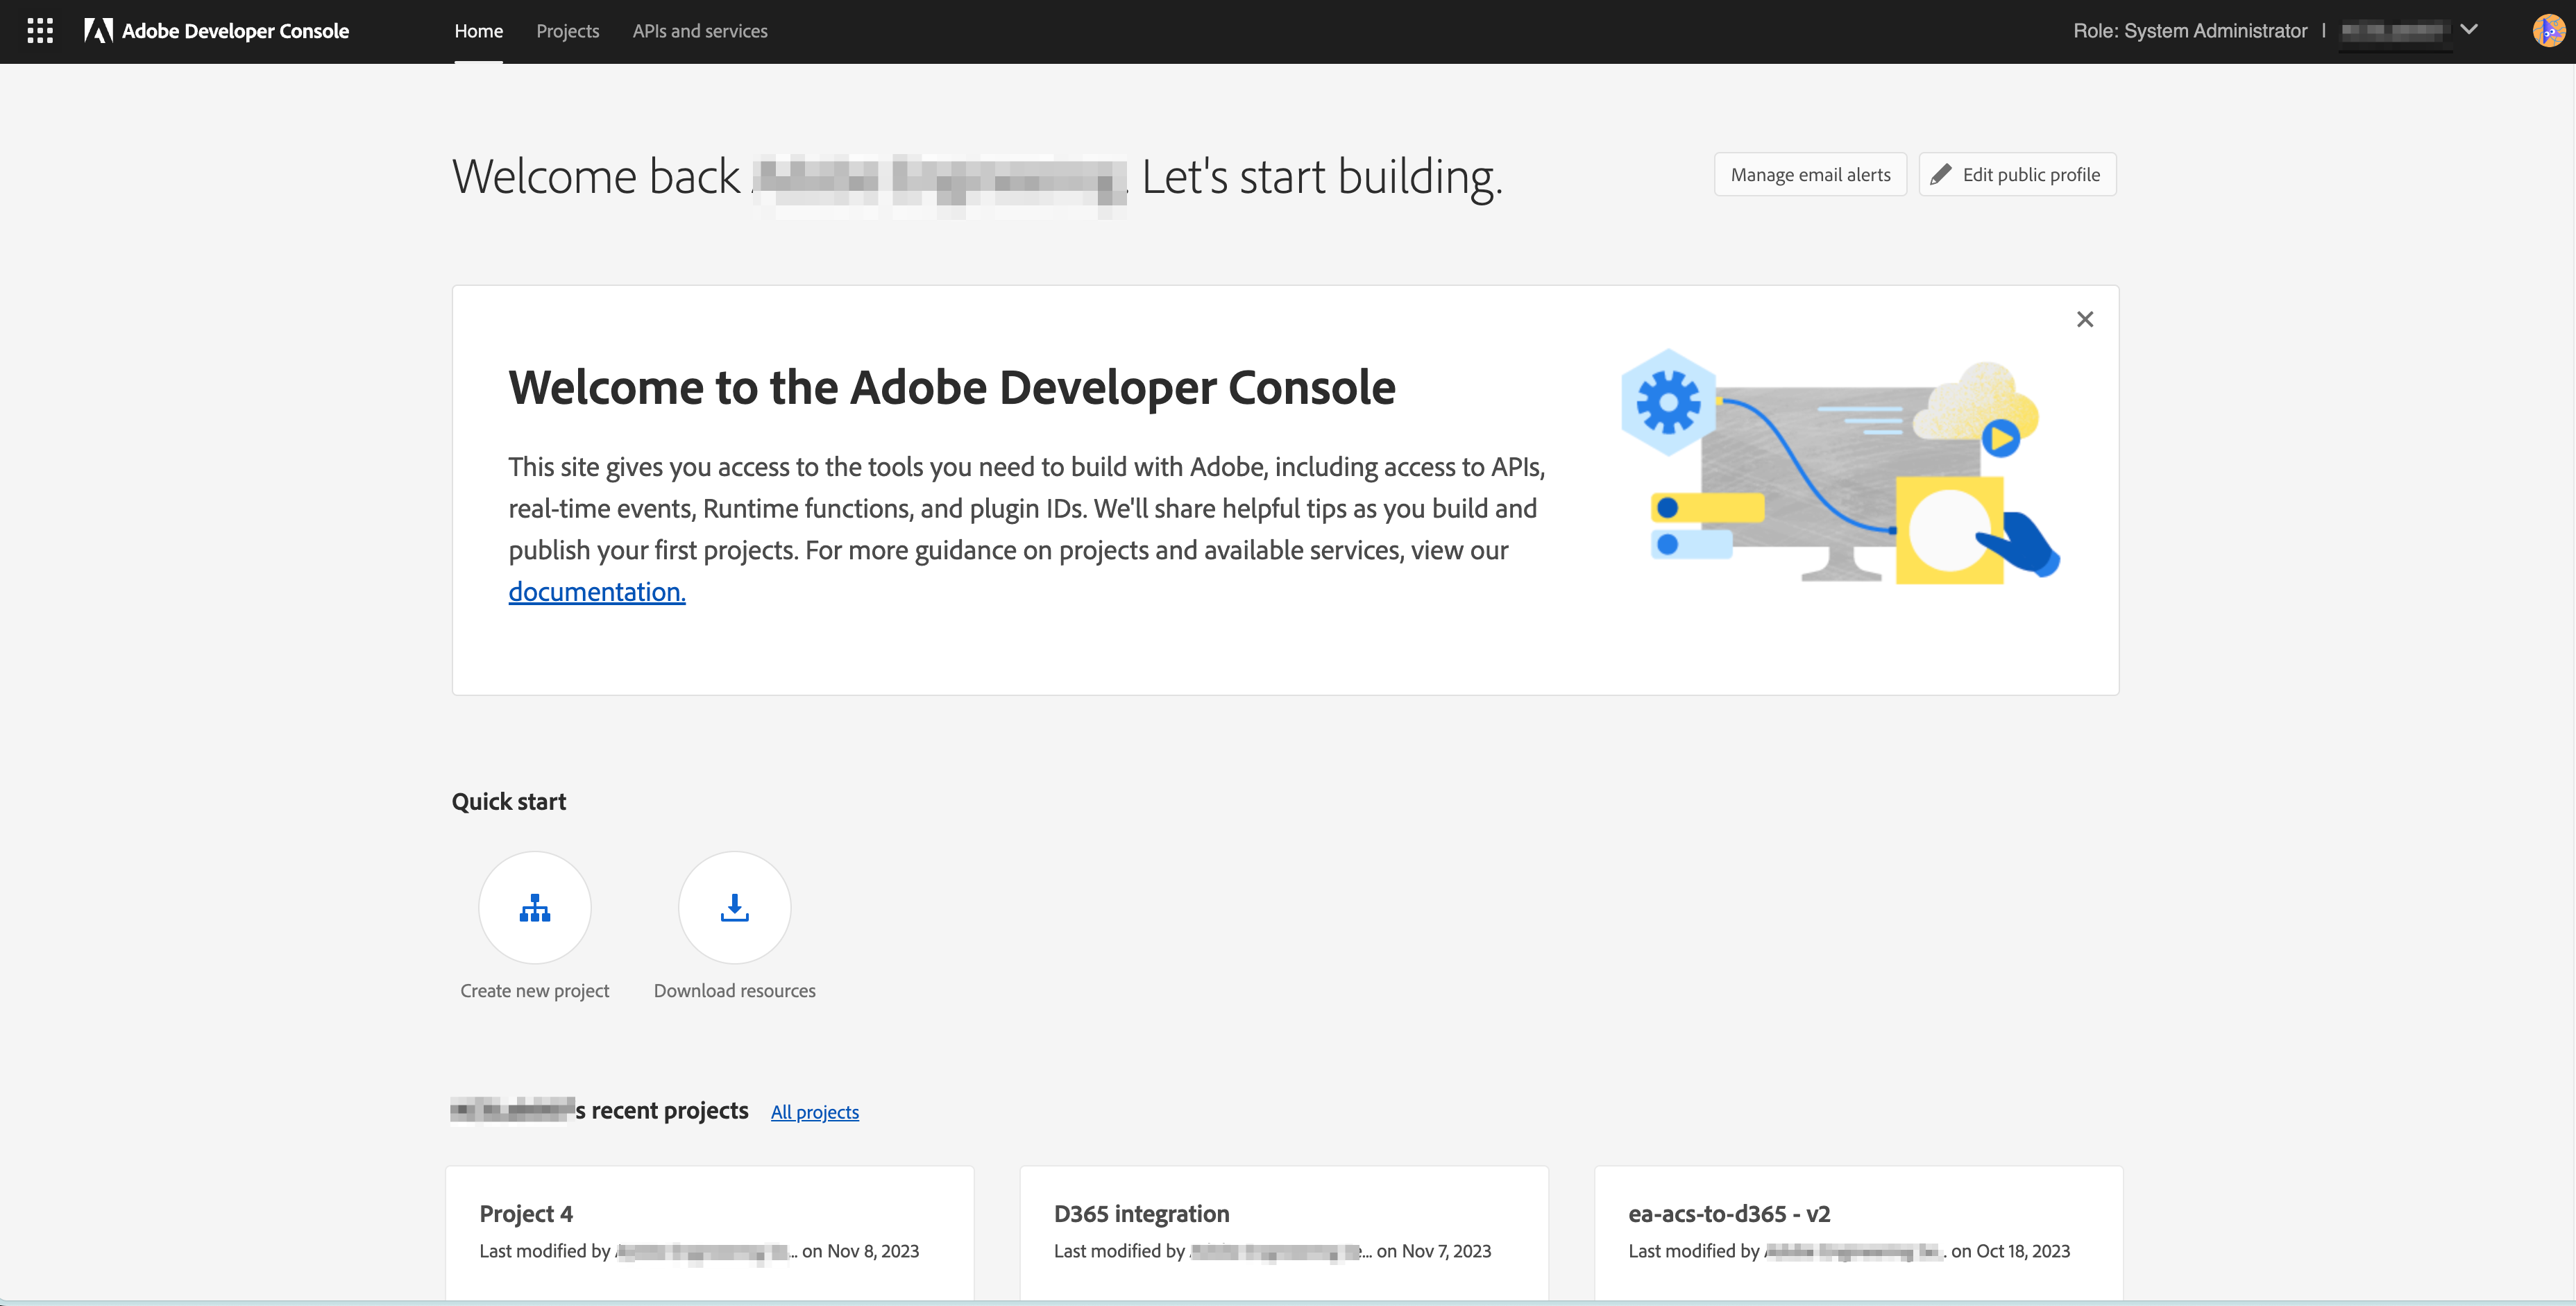Dismiss the welcome banner with X

[x=2084, y=319]
